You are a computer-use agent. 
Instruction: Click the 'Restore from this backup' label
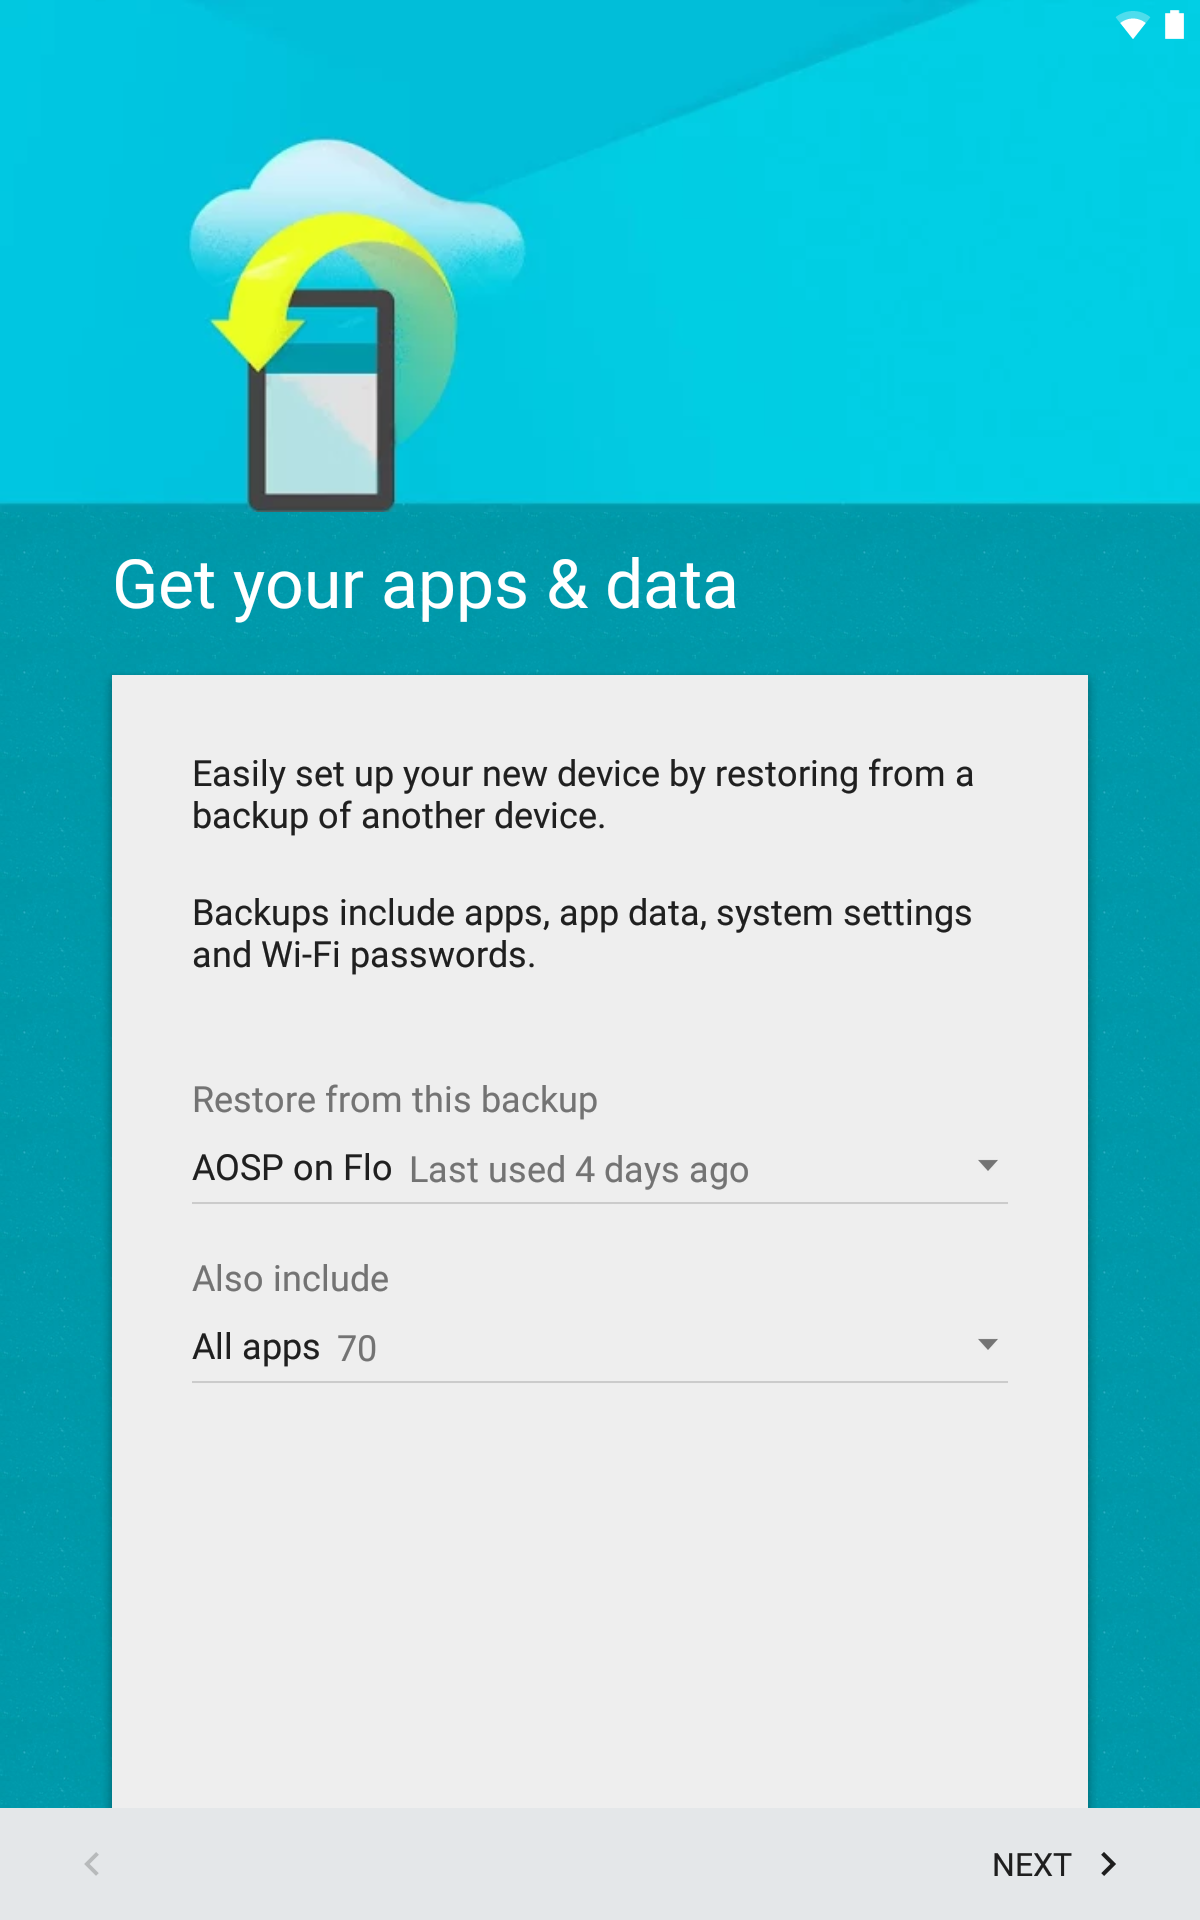pyautogui.click(x=395, y=1100)
